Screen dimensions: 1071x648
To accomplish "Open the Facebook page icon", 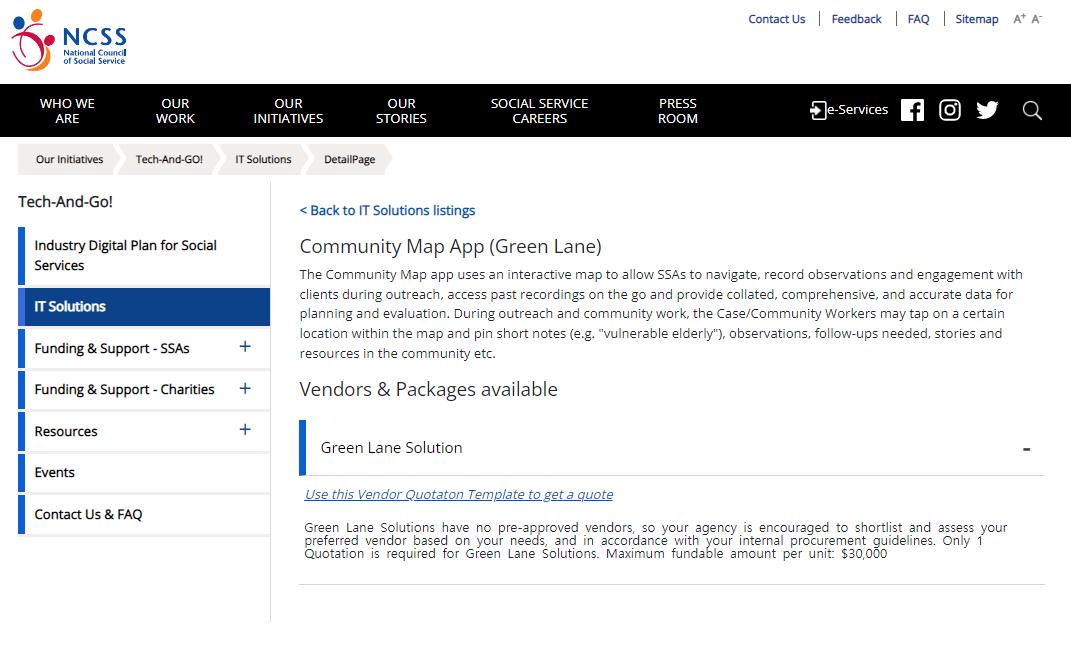I will 912,110.
